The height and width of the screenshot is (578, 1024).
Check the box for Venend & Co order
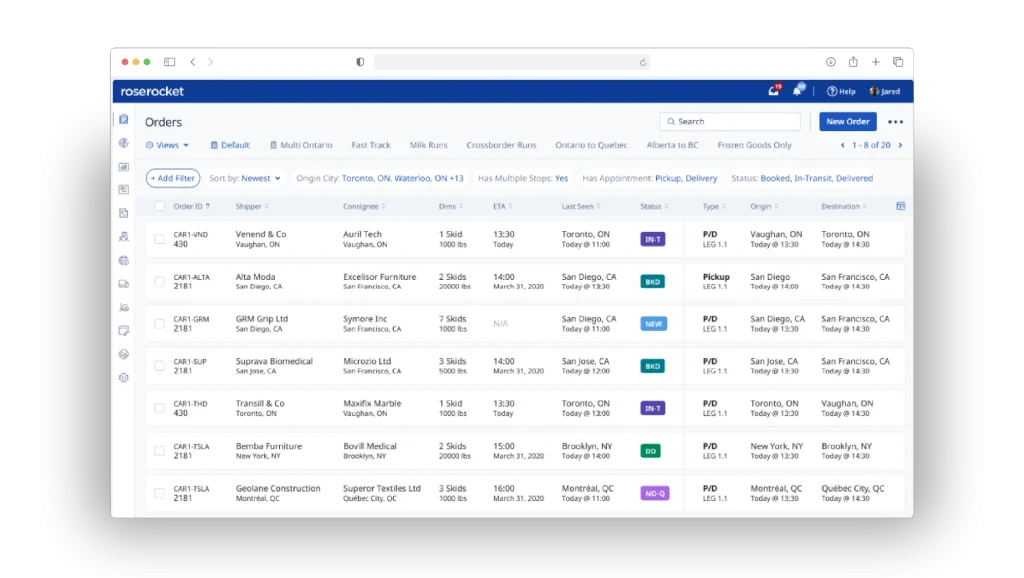pyautogui.click(x=159, y=239)
